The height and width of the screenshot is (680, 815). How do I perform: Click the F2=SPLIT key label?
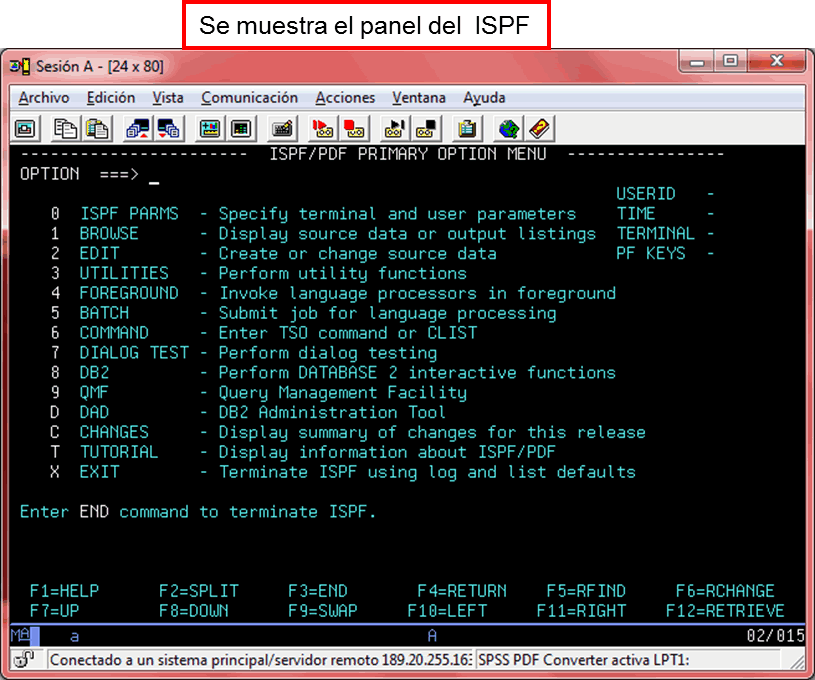coord(199,591)
